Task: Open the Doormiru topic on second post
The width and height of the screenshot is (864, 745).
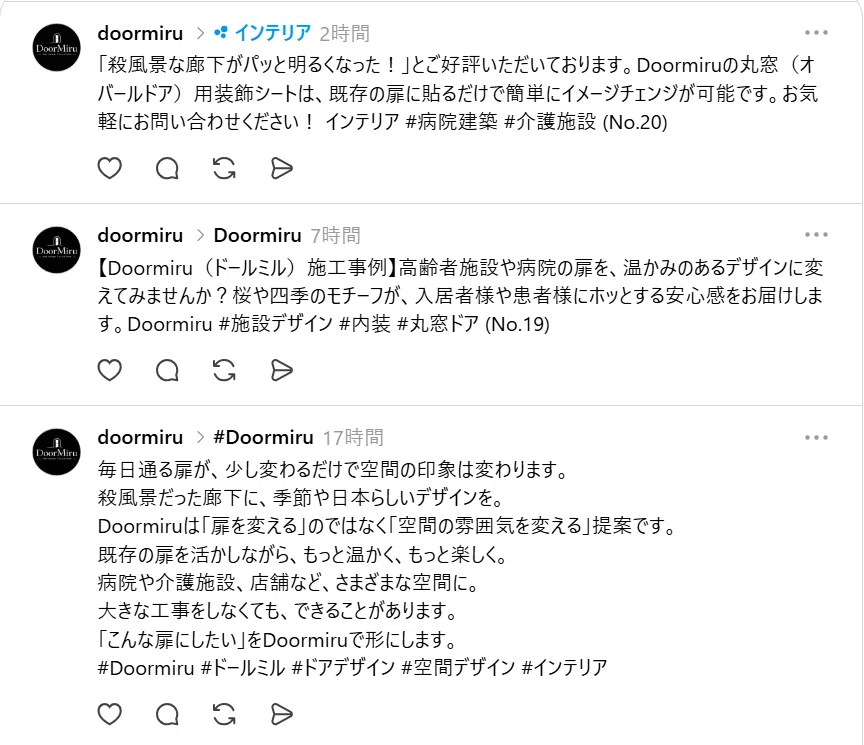Action: tap(257, 235)
